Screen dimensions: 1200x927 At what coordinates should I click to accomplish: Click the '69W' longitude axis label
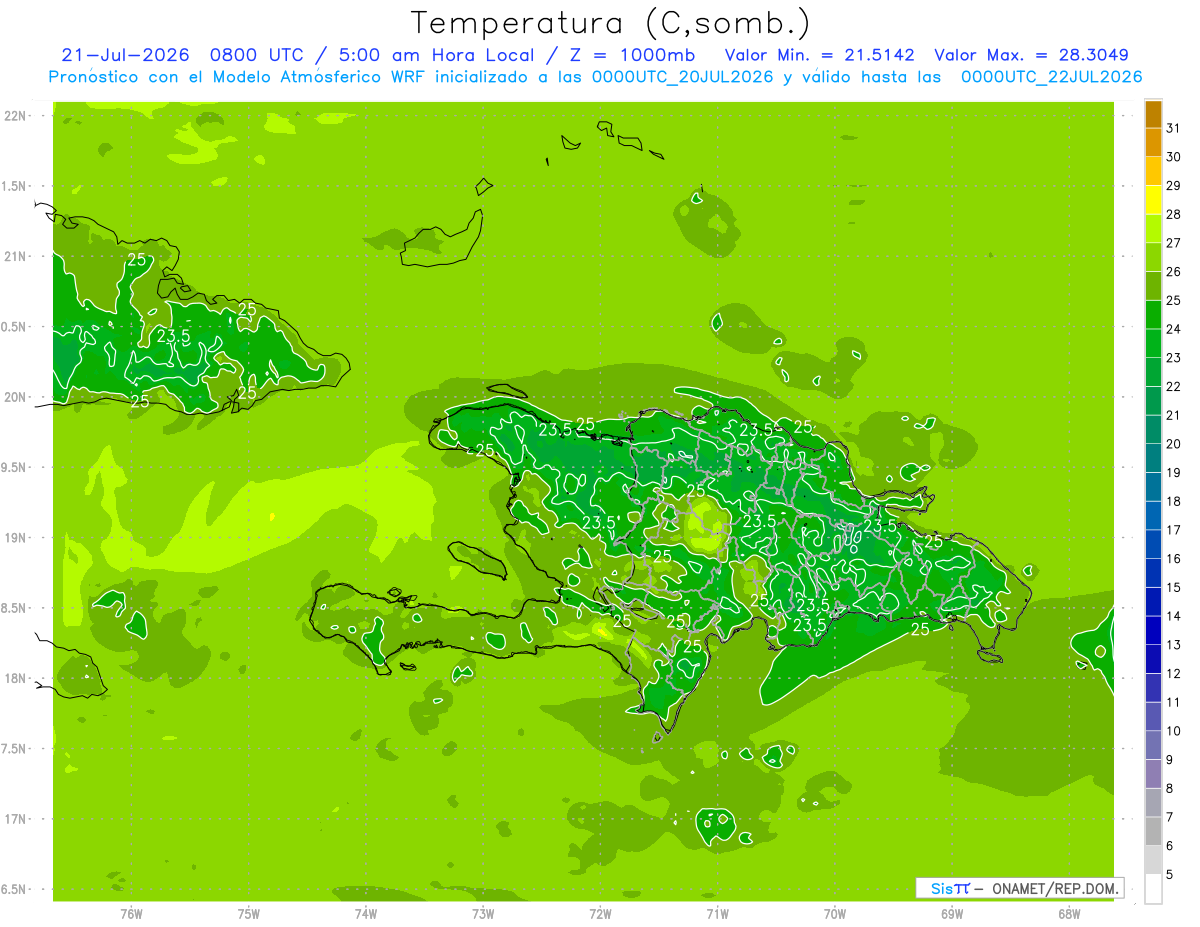pyautogui.click(x=952, y=913)
